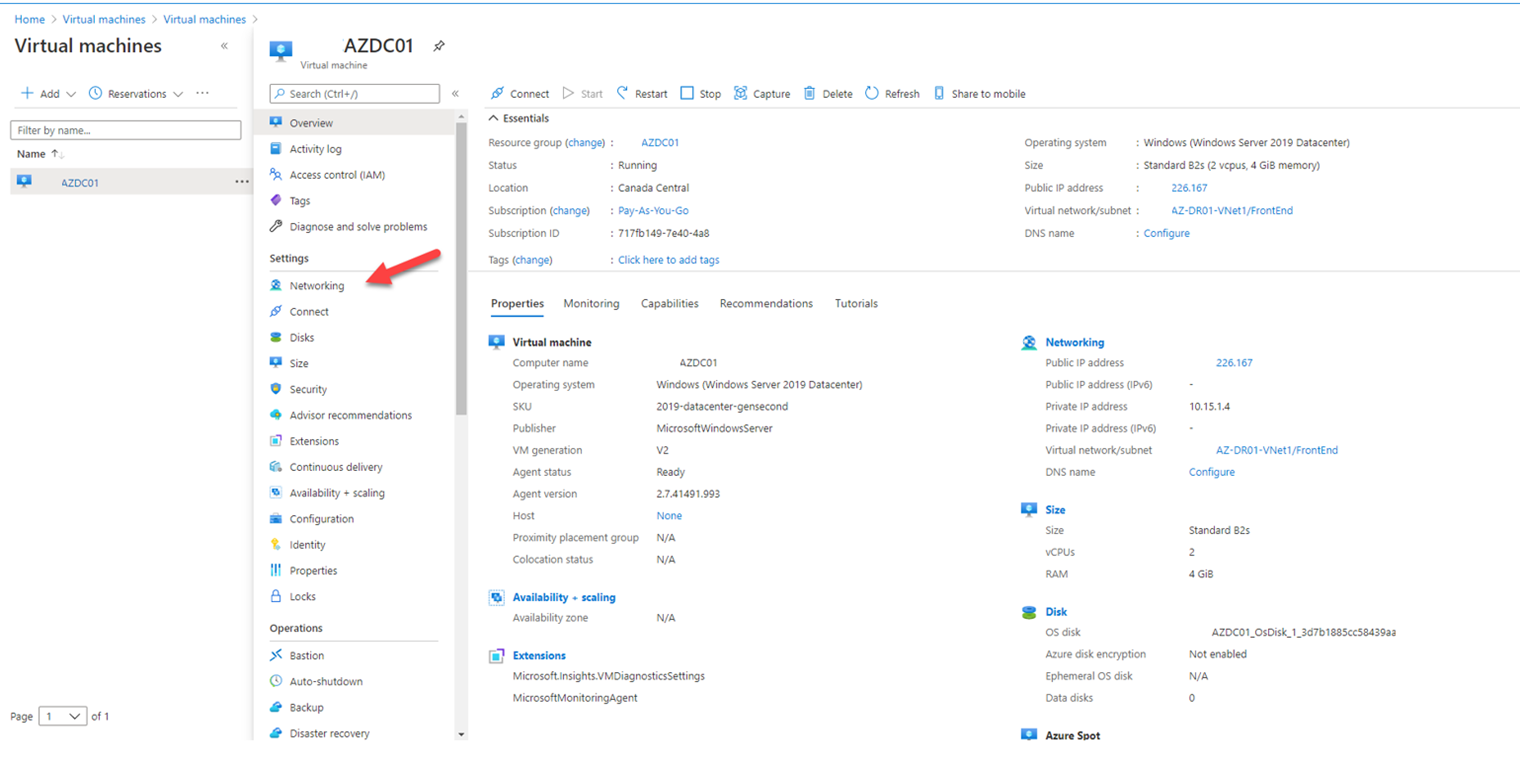Viewport: 1520px width, 764px height.
Task: Open Disks settings
Action: click(302, 338)
